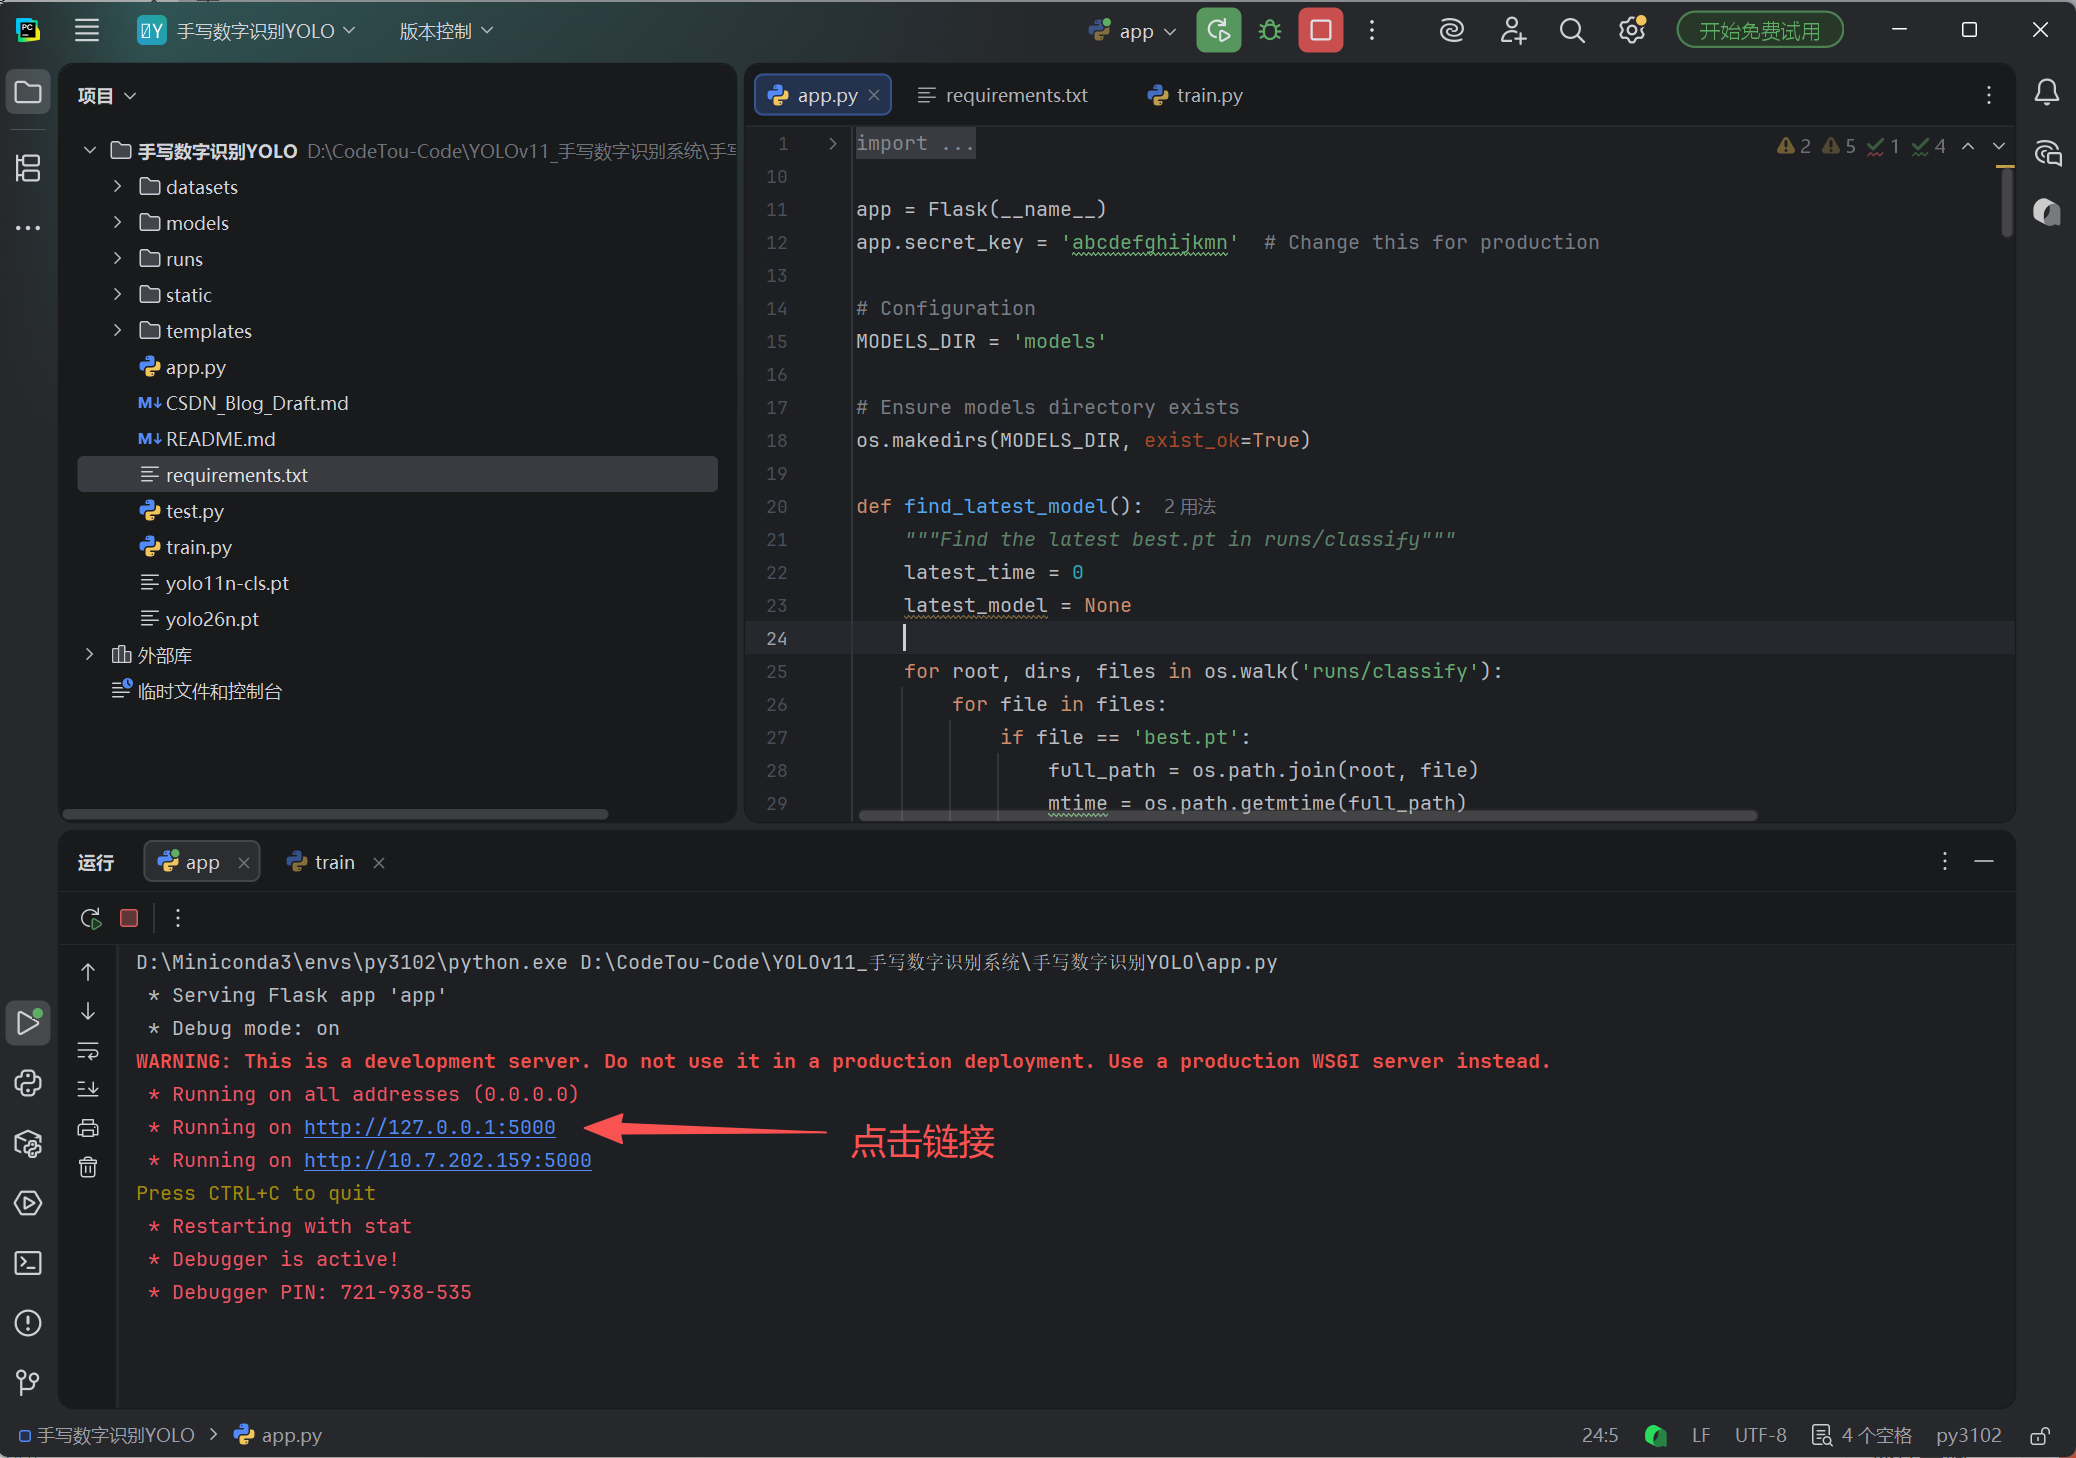Clear console output with trash icon
The image size is (2076, 1458).
pyautogui.click(x=88, y=1167)
